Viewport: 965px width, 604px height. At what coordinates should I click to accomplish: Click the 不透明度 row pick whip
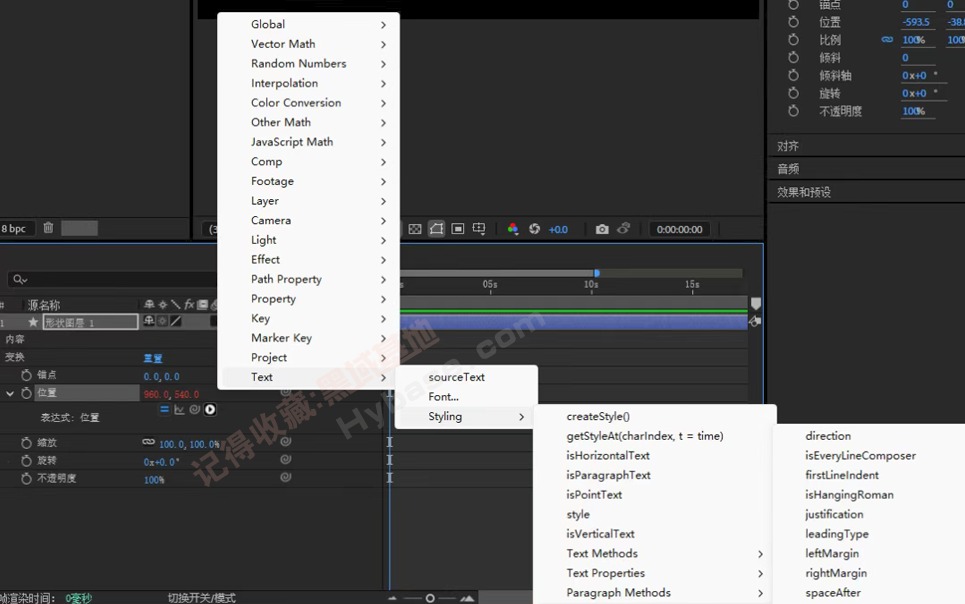(x=286, y=477)
